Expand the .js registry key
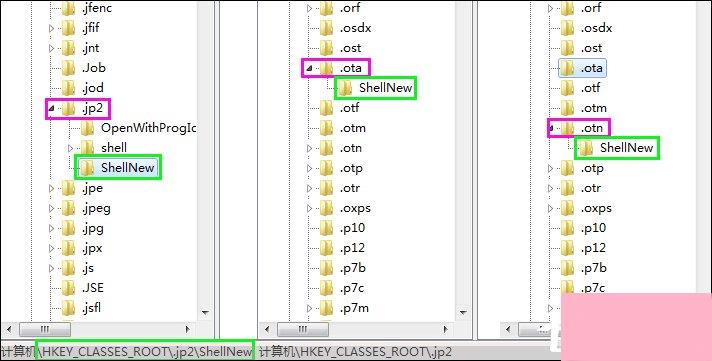712x361 pixels. point(51,268)
